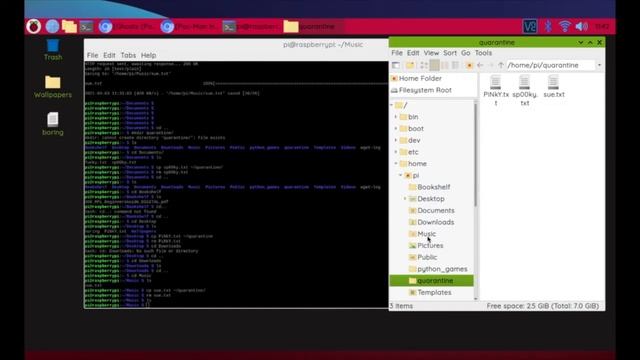640x360 pixels.
Task: Go to home folder via toolbar icon
Action: pos(469,65)
